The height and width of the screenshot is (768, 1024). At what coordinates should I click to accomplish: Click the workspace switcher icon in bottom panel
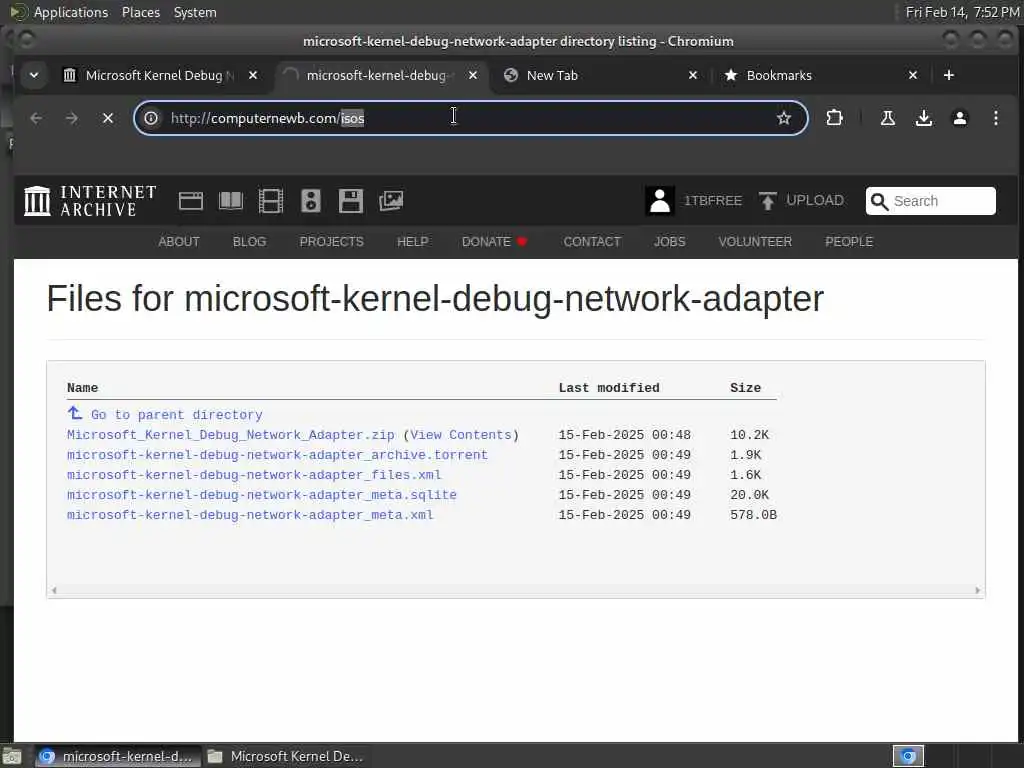coord(908,756)
